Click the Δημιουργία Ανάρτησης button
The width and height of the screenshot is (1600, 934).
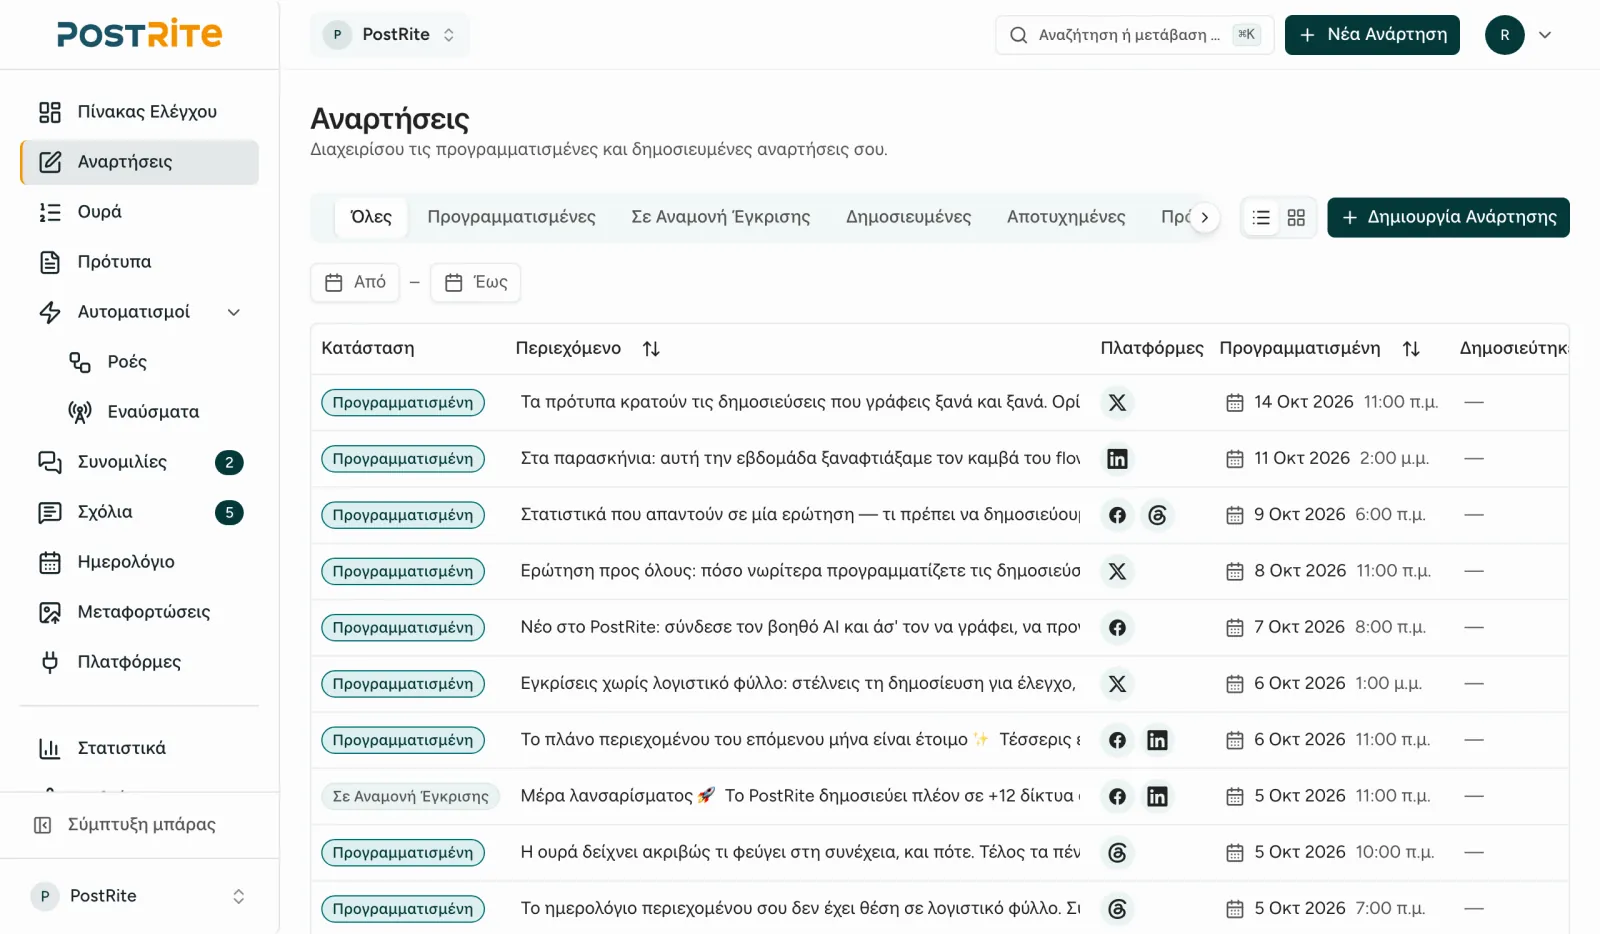tap(1448, 218)
